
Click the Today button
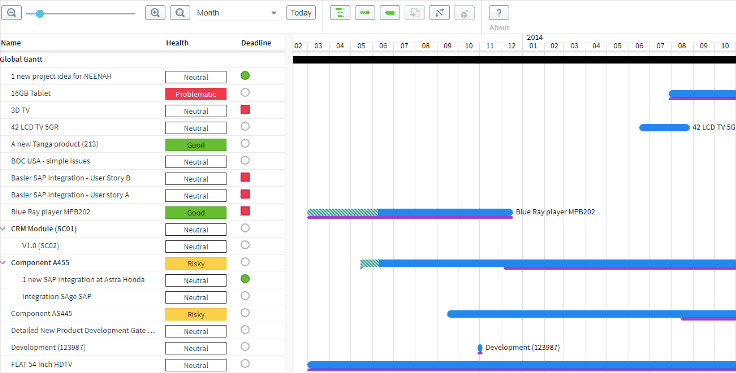pos(301,13)
